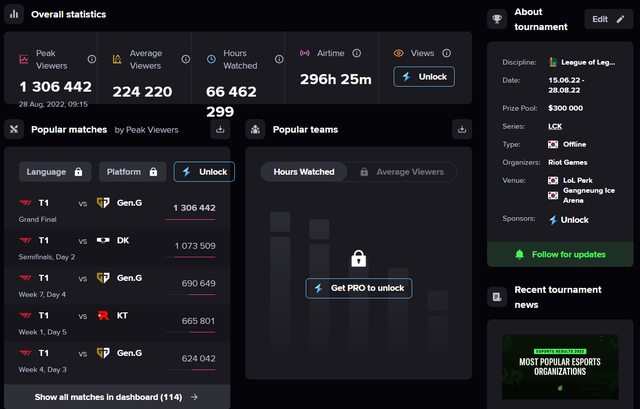Open the locked Language filter
This screenshot has height=409, width=640.
(x=55, y=172)
